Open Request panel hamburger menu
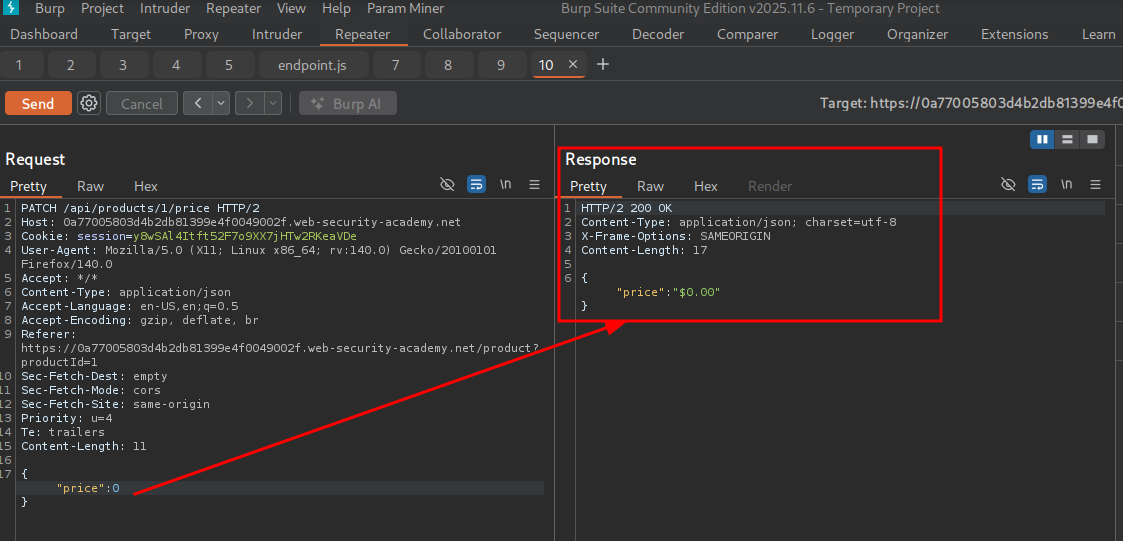The height and width of the screenshot is (541, 1123). 534,185
